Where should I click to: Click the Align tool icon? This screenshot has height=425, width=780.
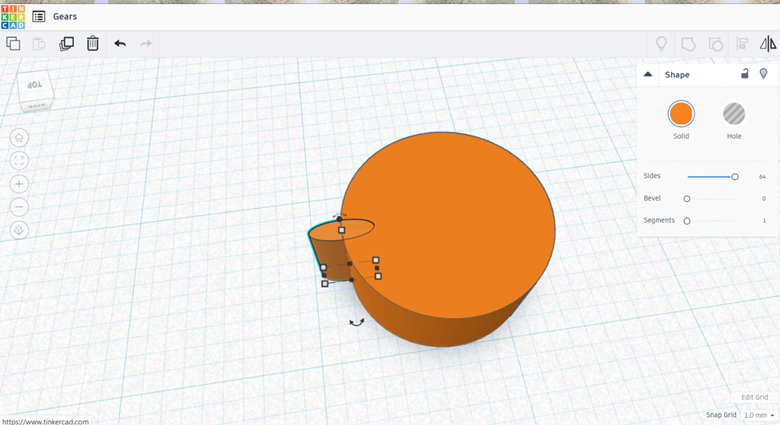point(742,44)
